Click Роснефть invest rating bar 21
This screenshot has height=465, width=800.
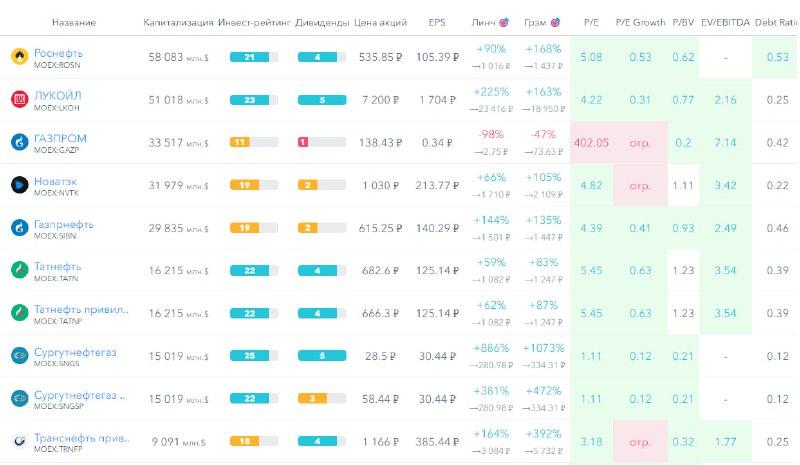(254, 57)
